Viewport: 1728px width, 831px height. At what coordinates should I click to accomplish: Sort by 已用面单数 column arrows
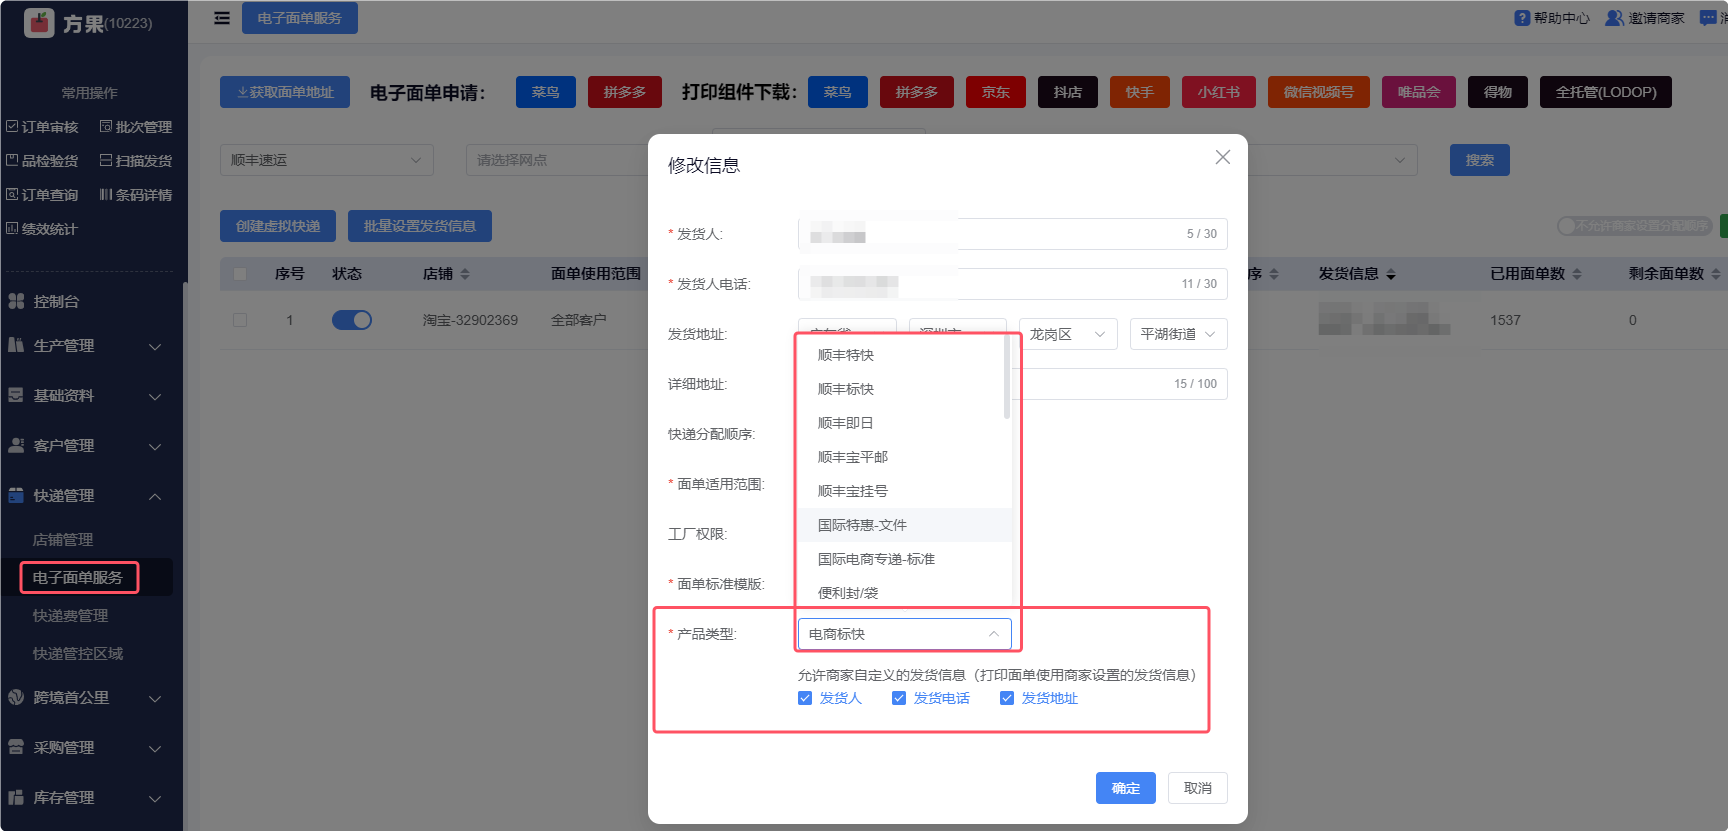pyautogui.click(x=1577, y=274)
